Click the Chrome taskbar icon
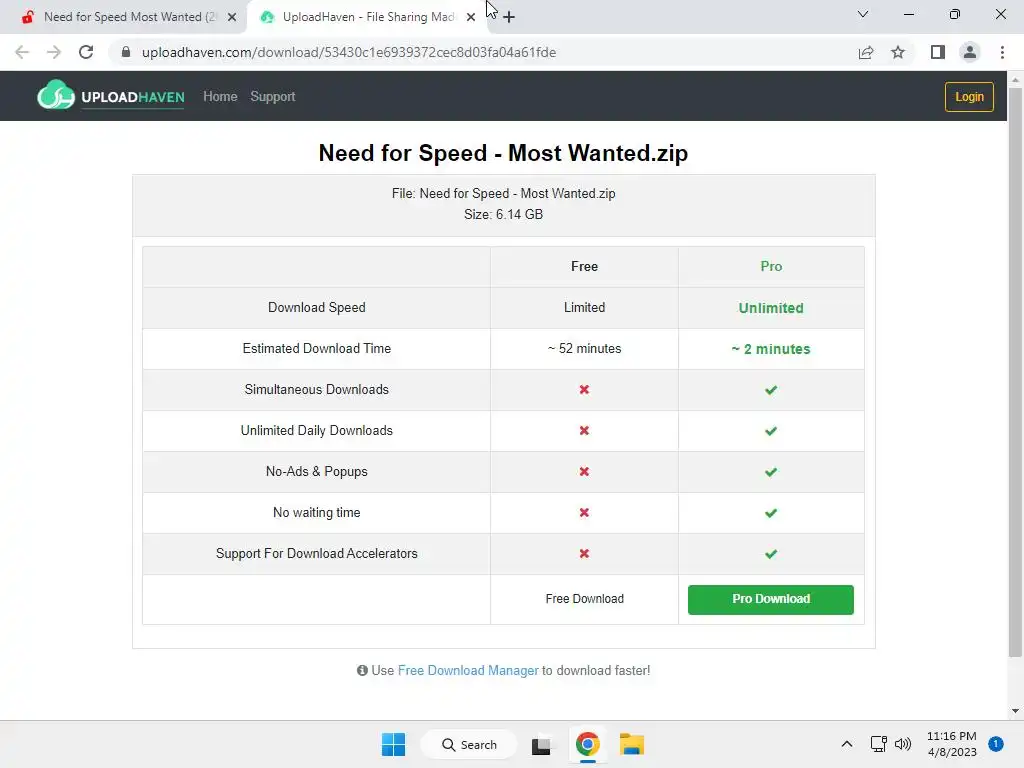The height and width of the screenshot is (768, 1024). click(588, 744)
